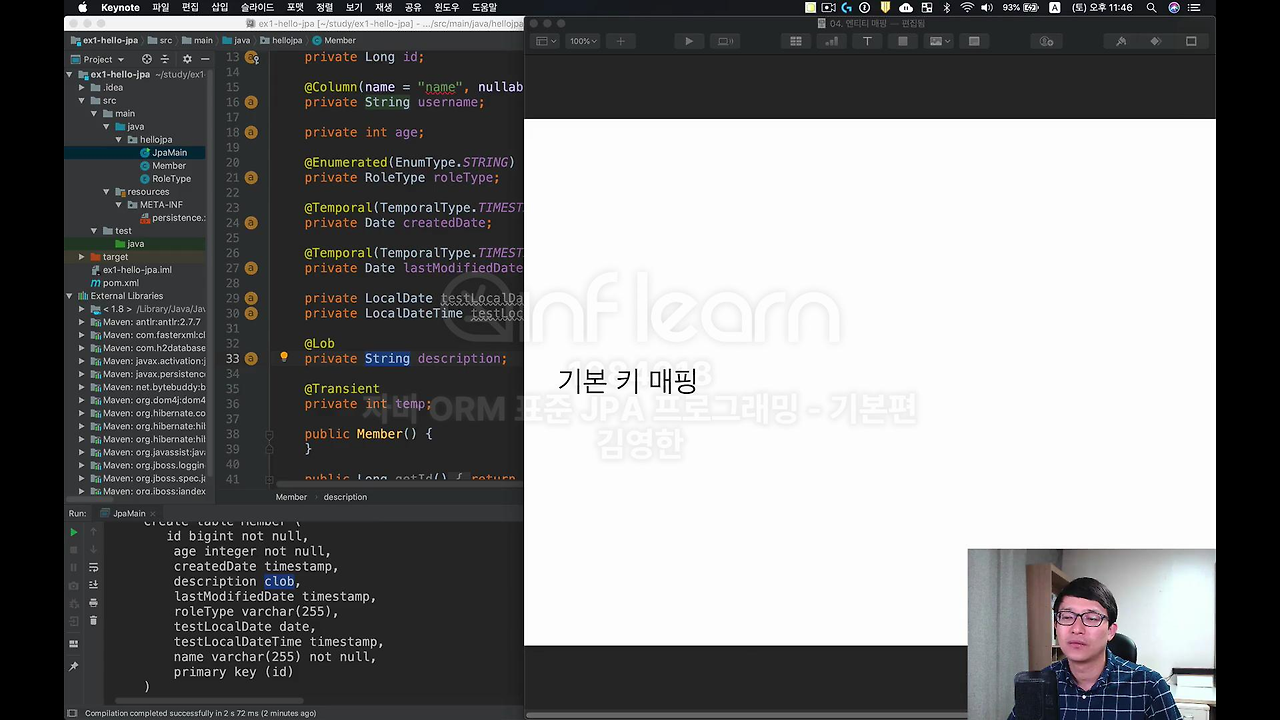
Task: Hide the Project panel with minus icon
Action: pos(204,59)
